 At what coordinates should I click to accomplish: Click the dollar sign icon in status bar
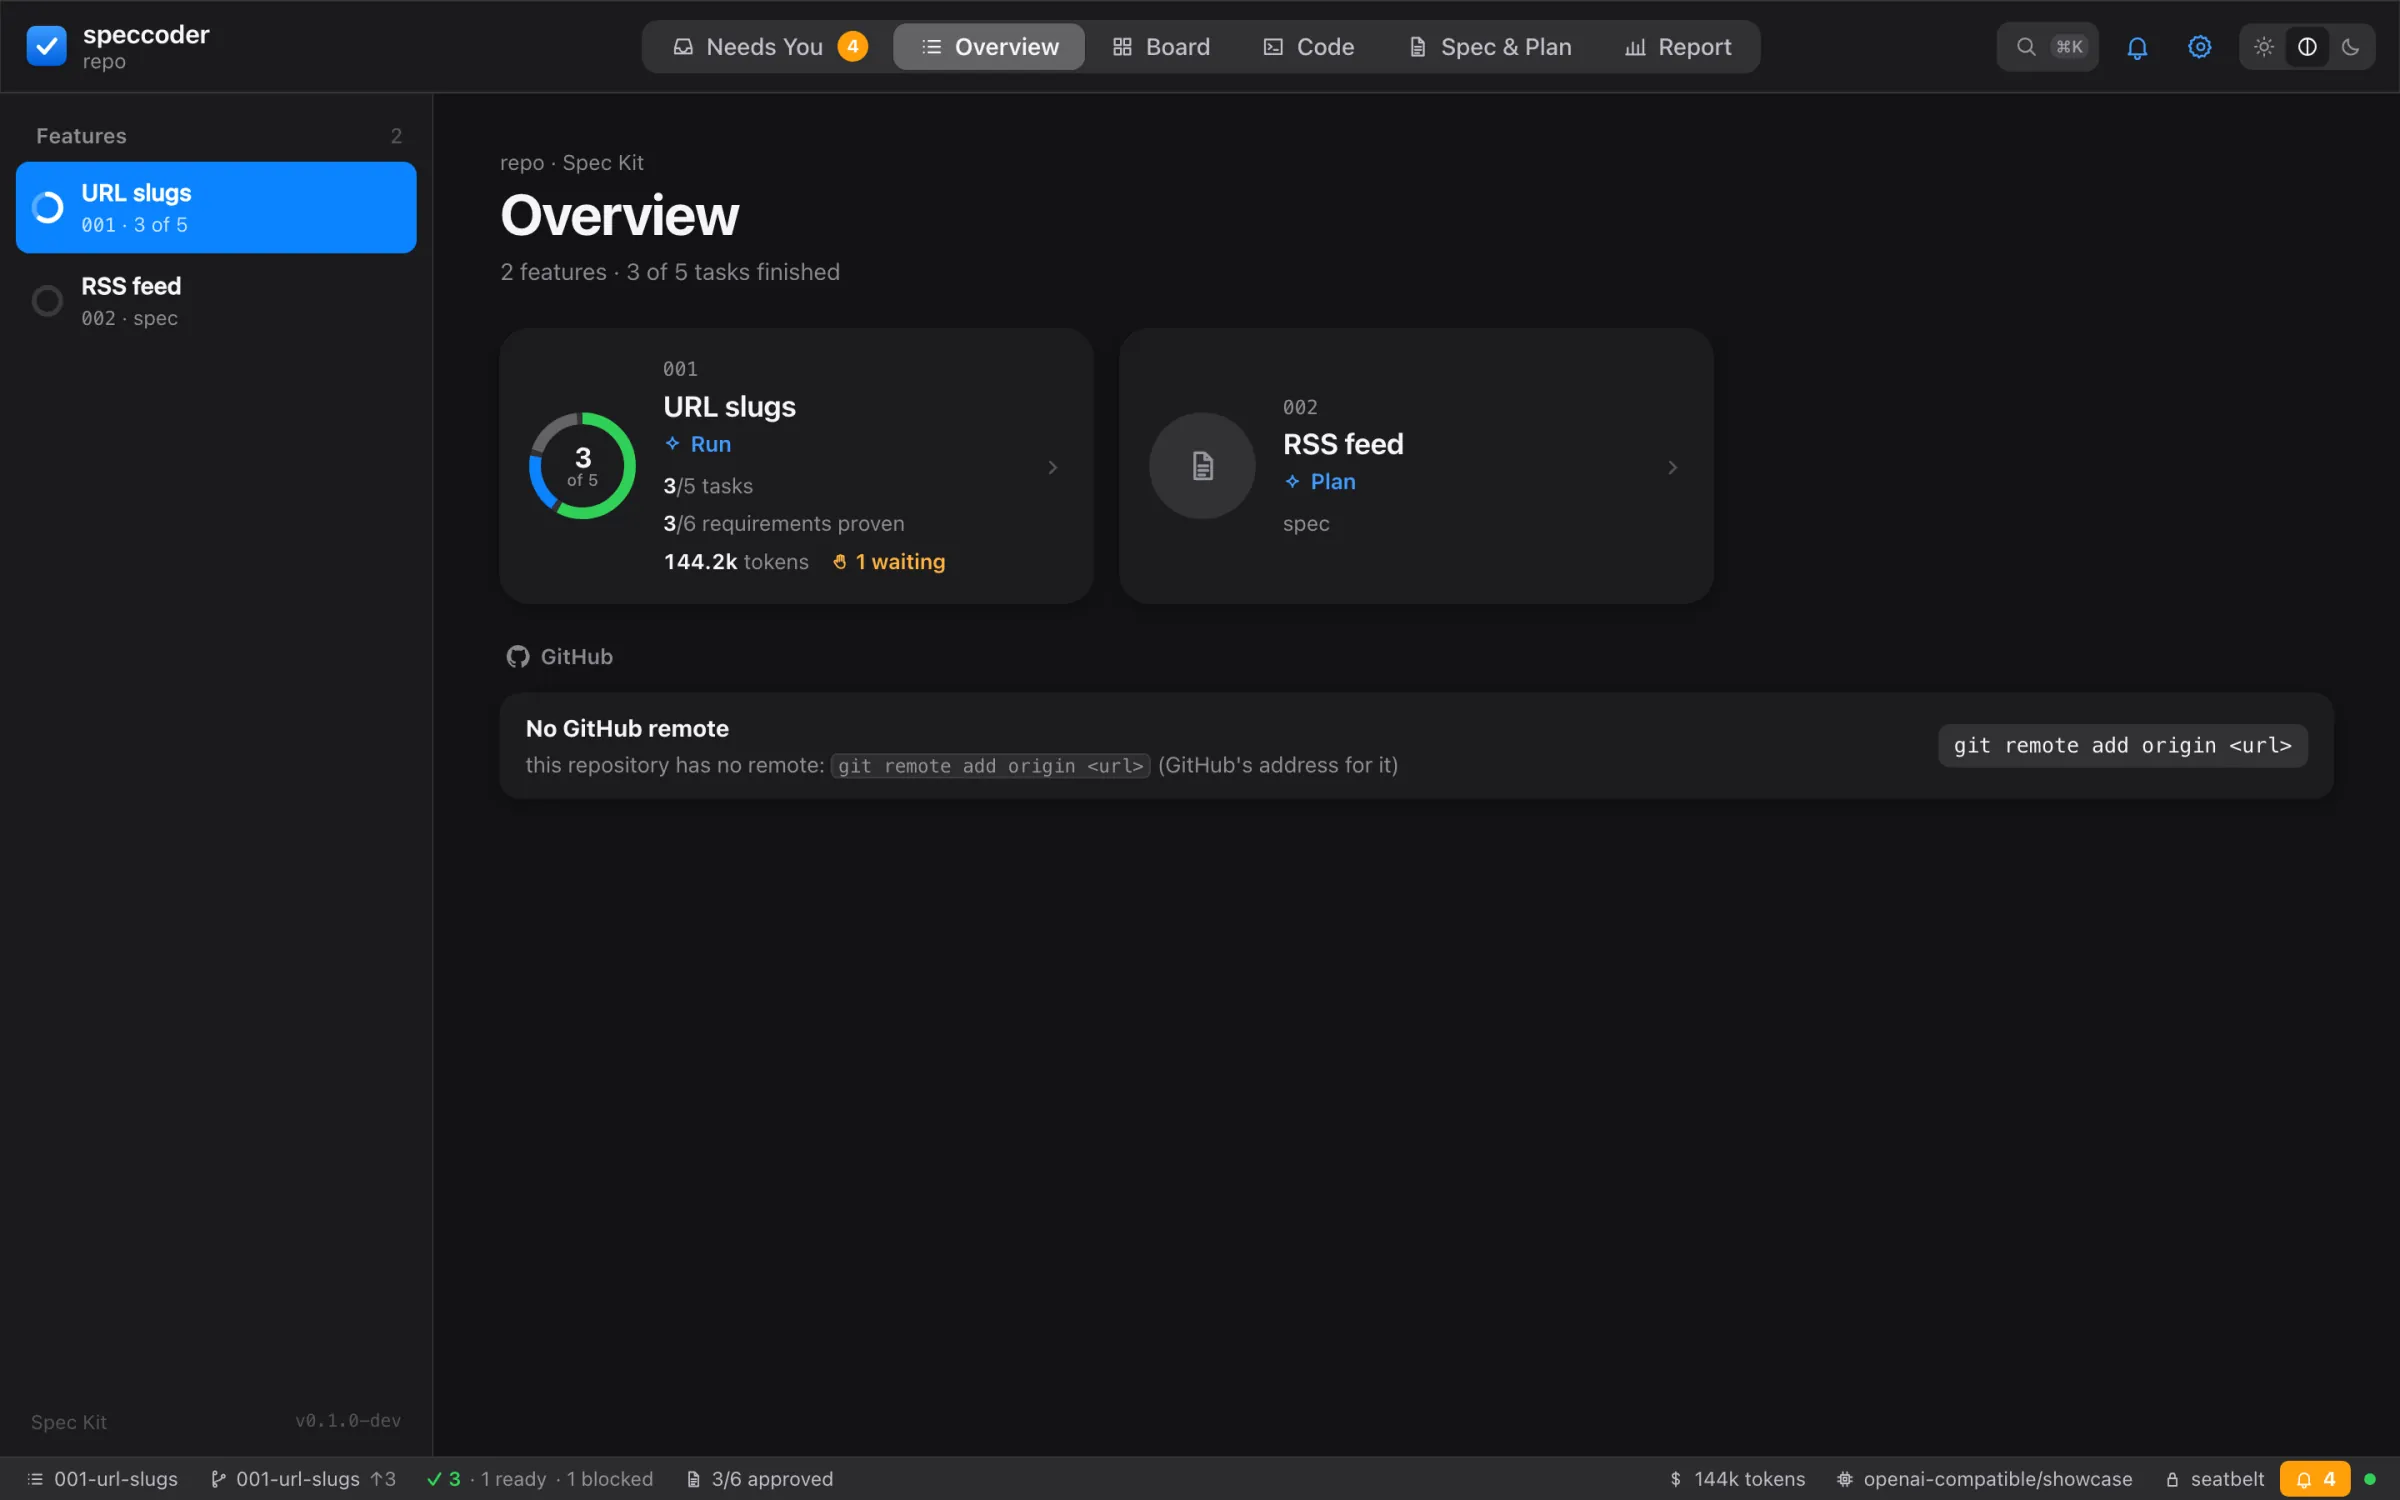click(1675, 1479)
